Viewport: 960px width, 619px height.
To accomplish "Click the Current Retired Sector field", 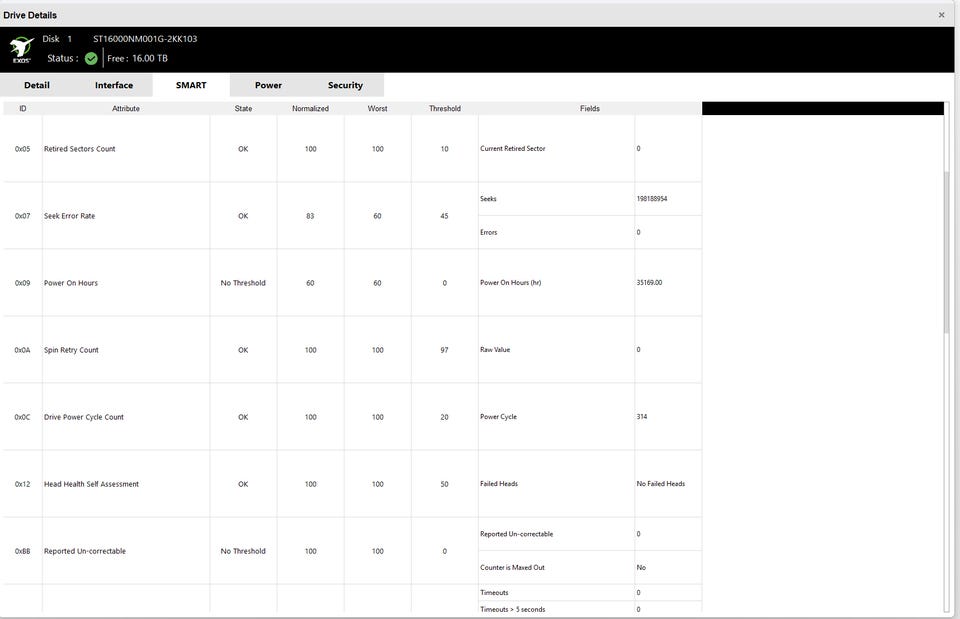I will [x=512, y=149].
